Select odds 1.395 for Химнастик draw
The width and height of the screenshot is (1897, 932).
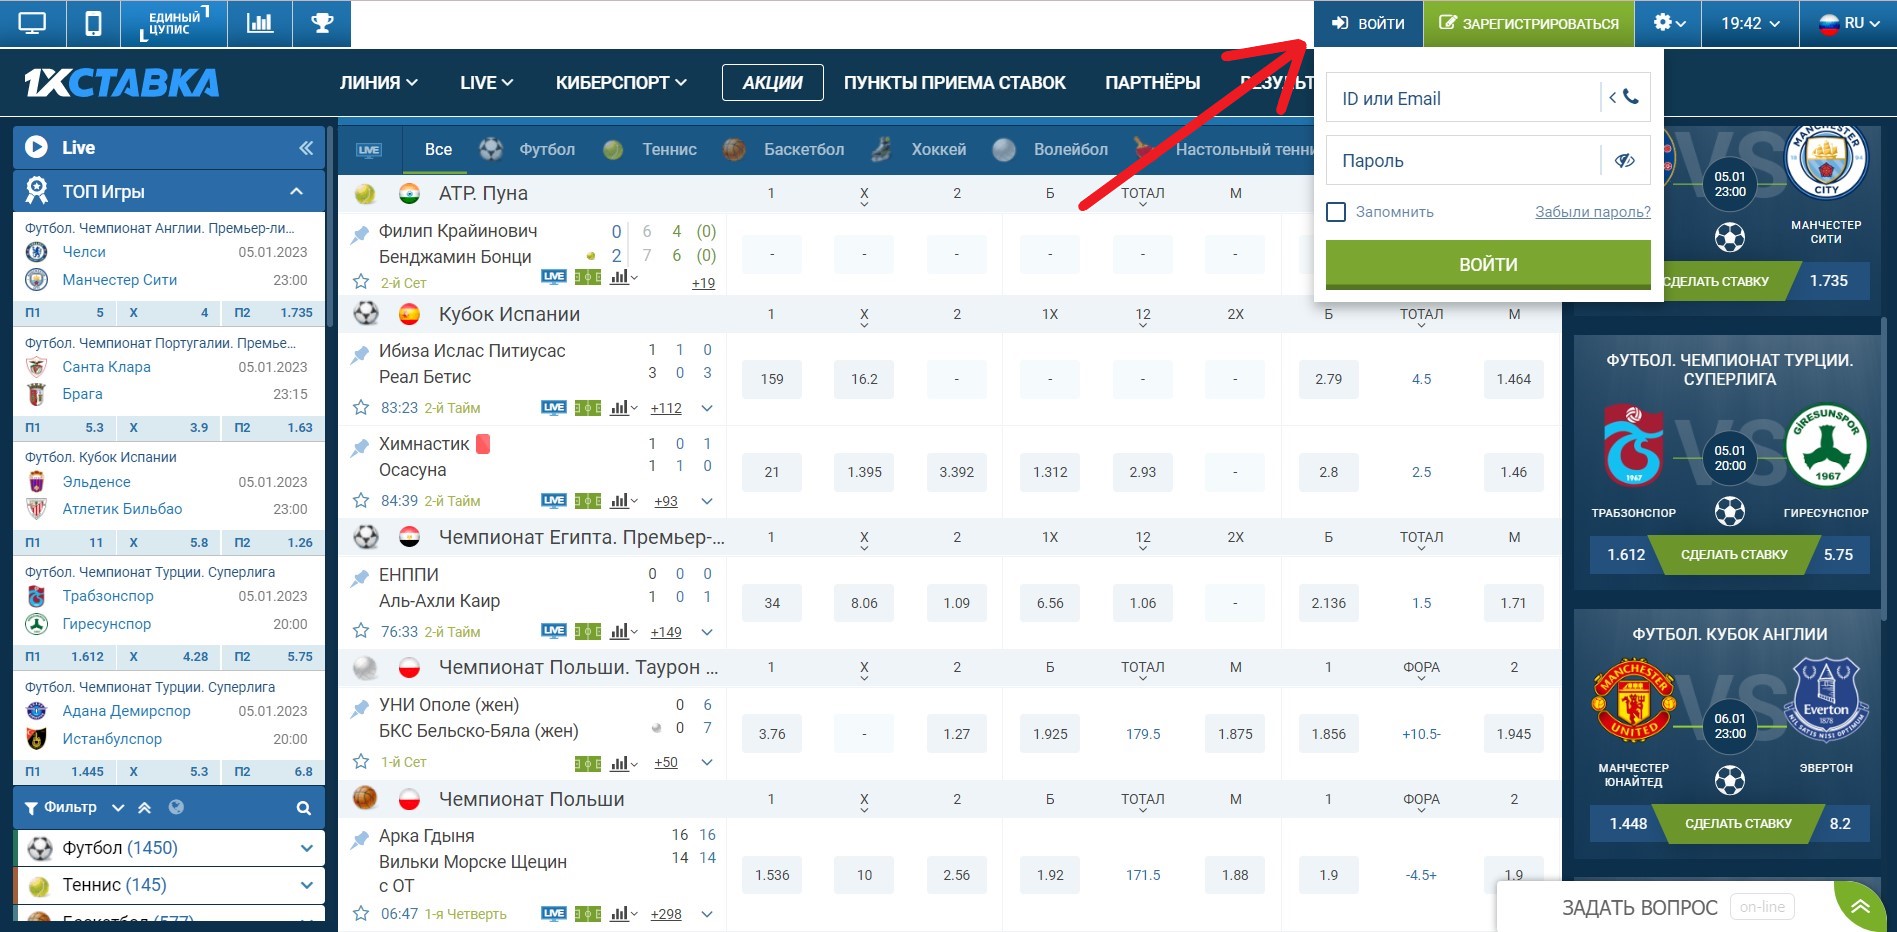(864, 472)
